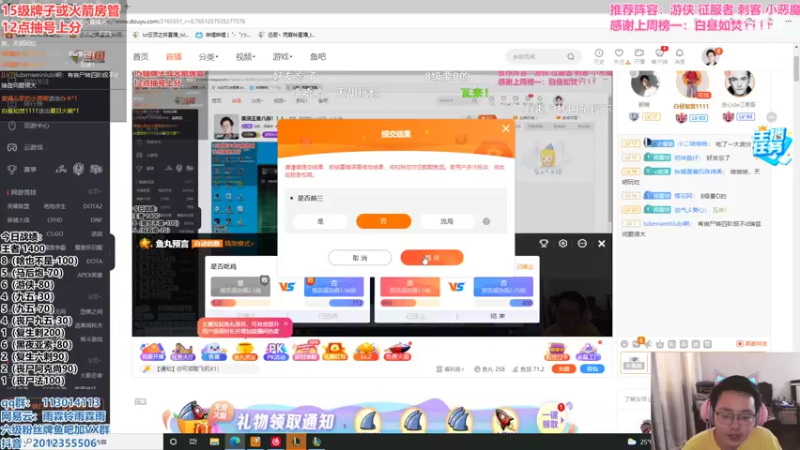Open the Lv.2 treasure icon
Screen dimensions: 800x450
click(x=366, y=352)
